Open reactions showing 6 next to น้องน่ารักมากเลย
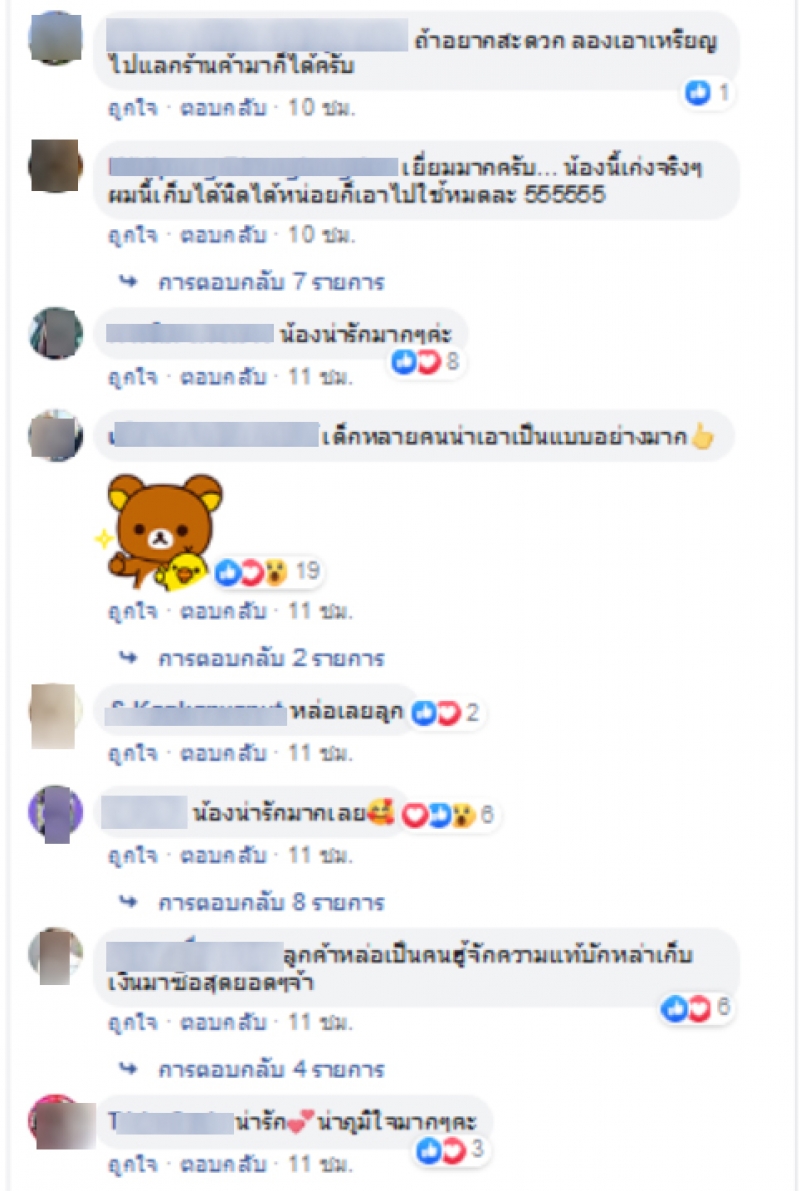The height and width of the screenshot is (1191, 800). pyautogui.click(x=448, y=815)
